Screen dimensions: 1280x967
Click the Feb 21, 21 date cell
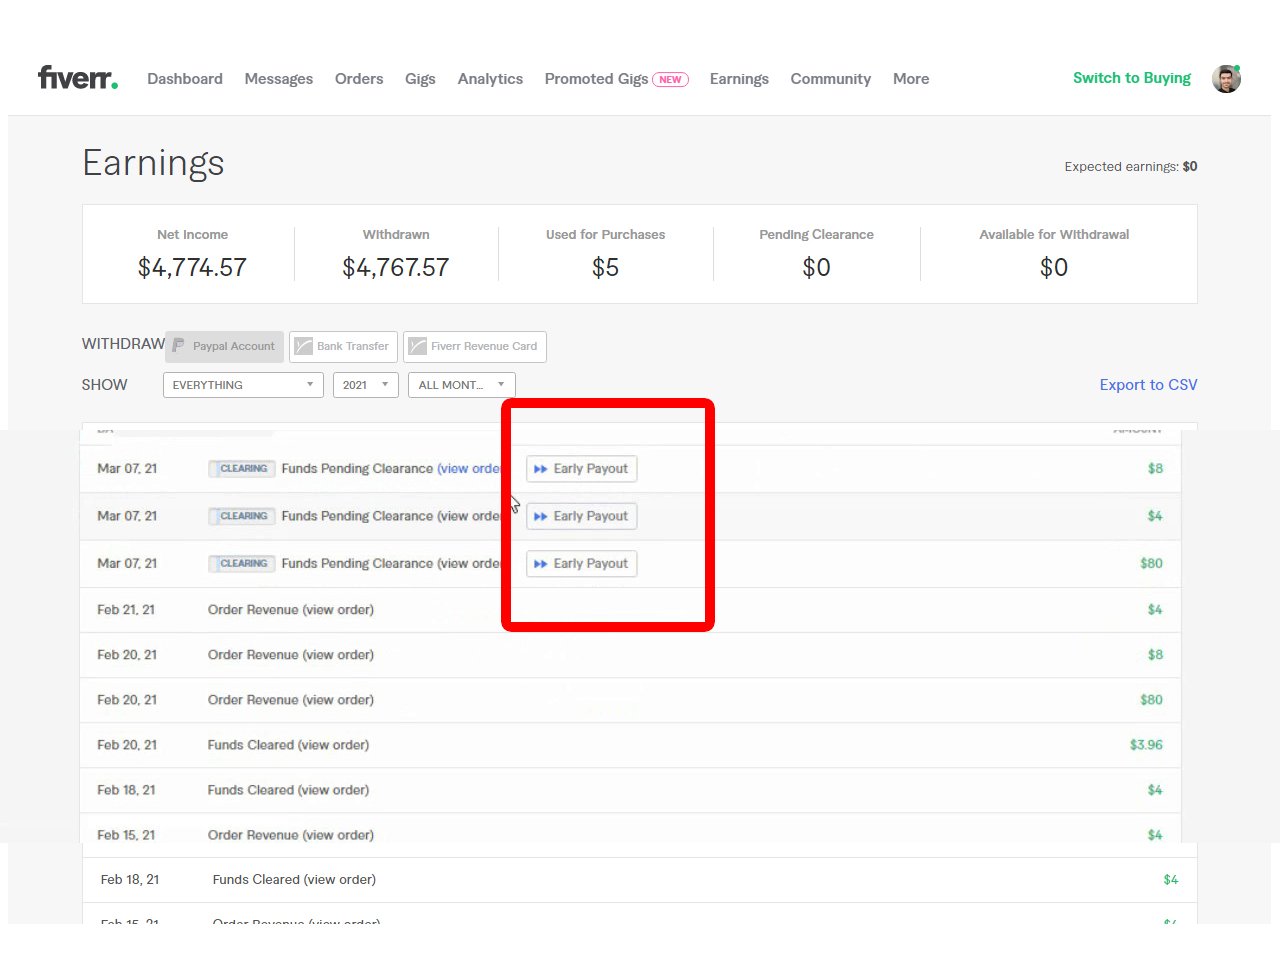tap(127, 610)
